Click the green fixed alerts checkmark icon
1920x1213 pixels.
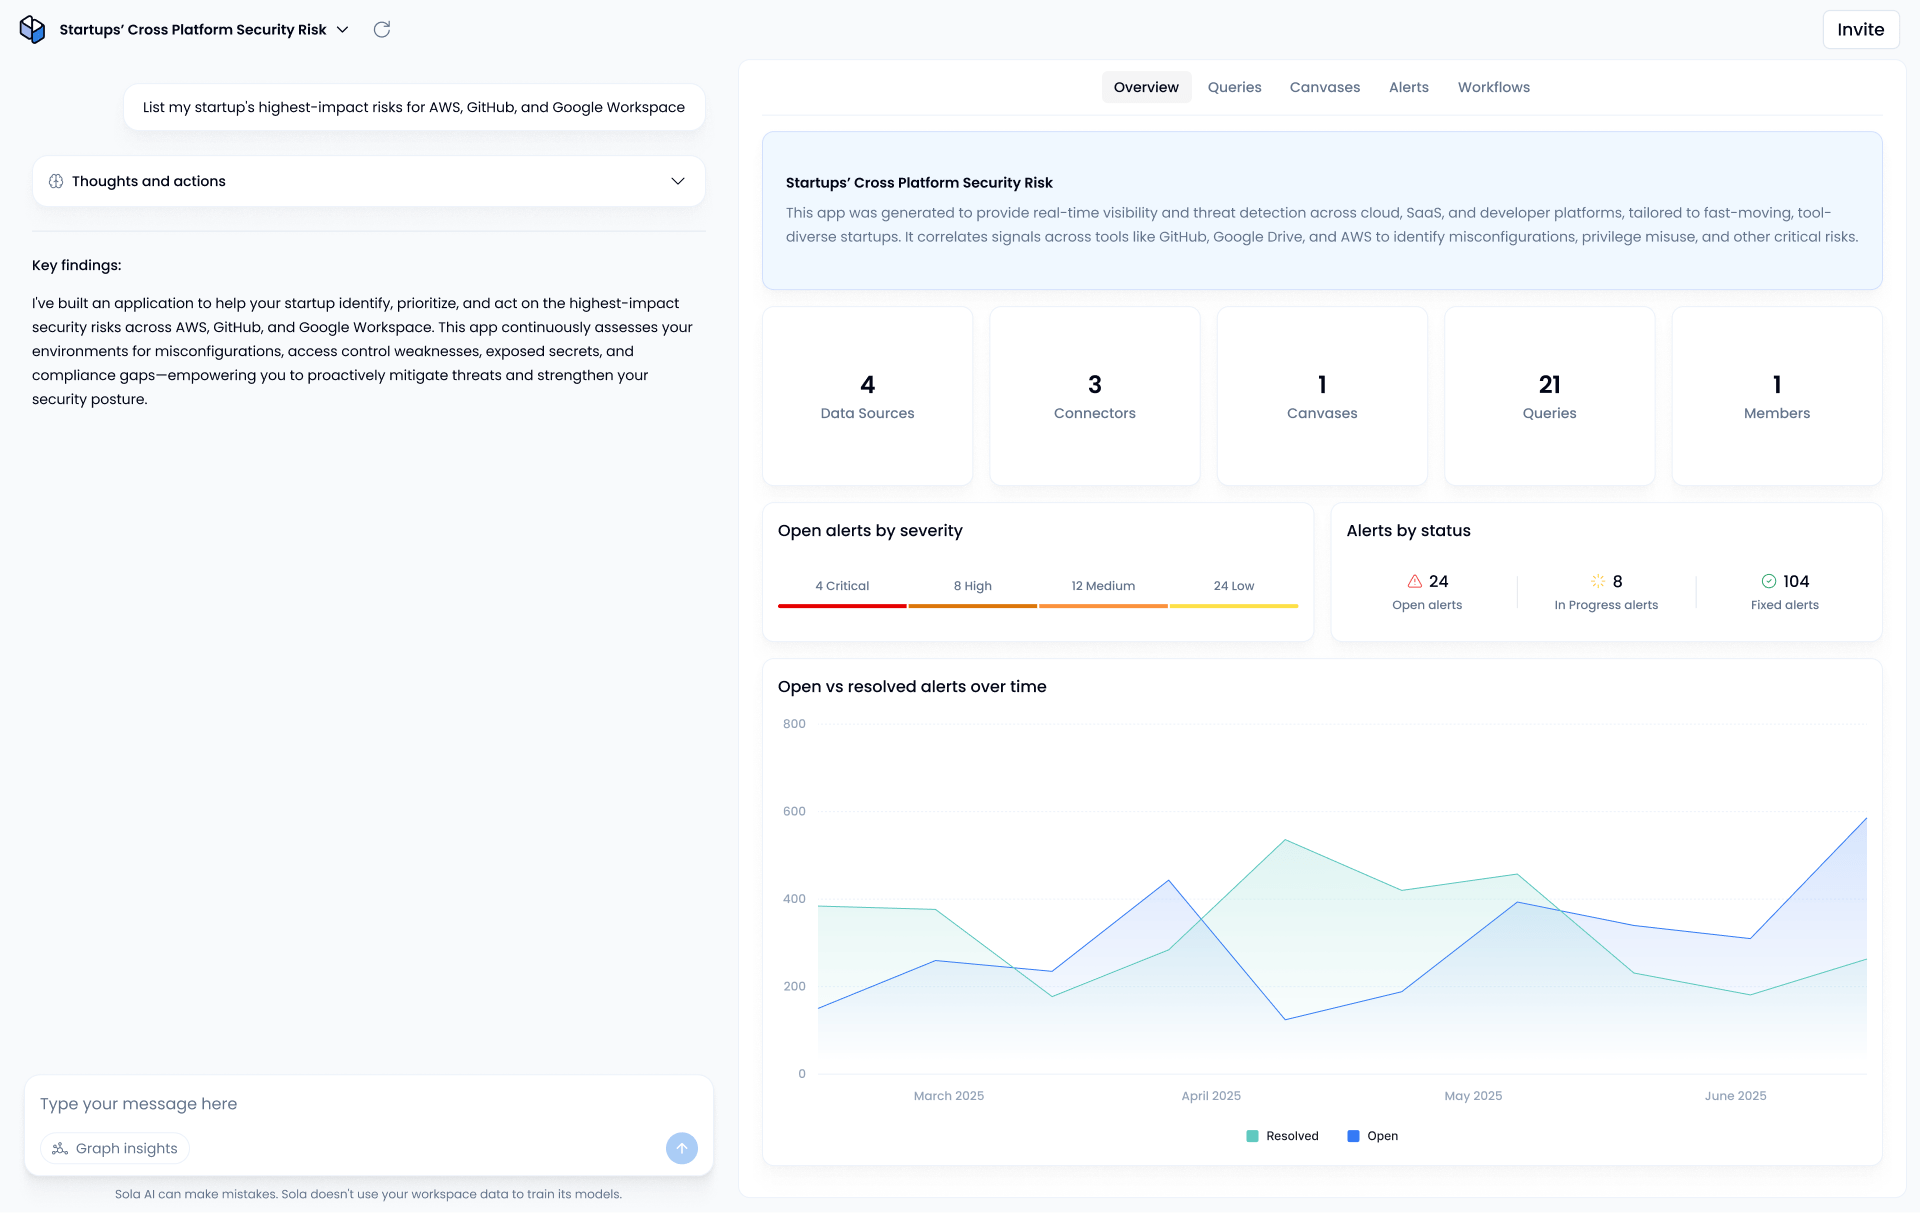pos(1769,581)
